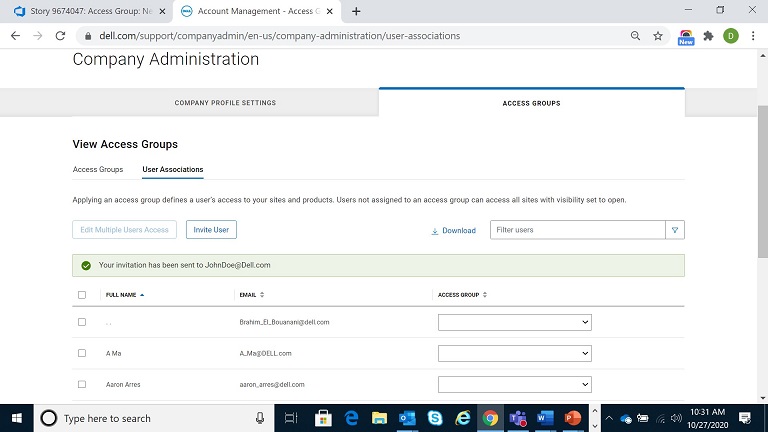Check the box next to A Ma
768x432 pixels.
82,353
